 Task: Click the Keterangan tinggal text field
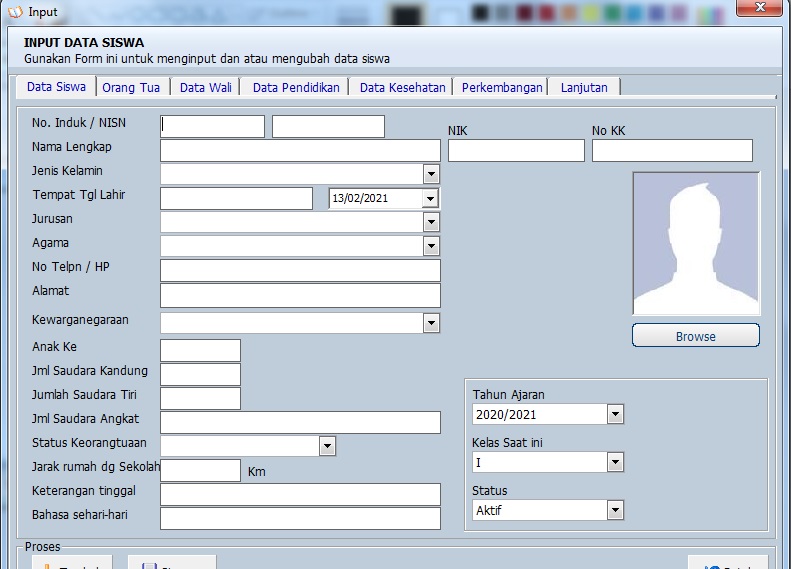coord(300,495)
